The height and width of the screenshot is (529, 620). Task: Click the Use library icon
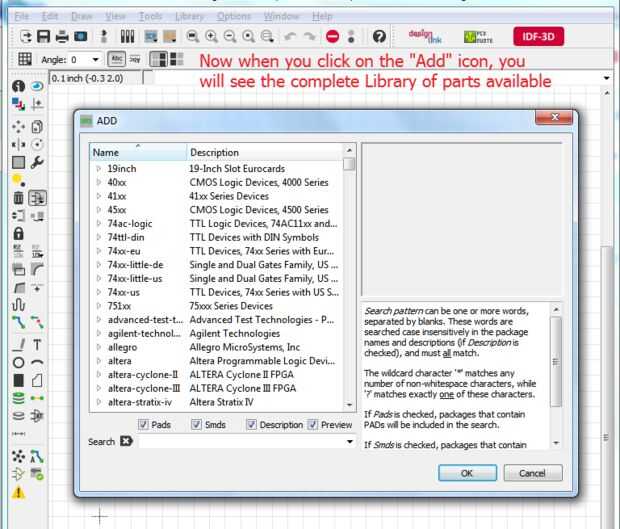click(127, 36)
